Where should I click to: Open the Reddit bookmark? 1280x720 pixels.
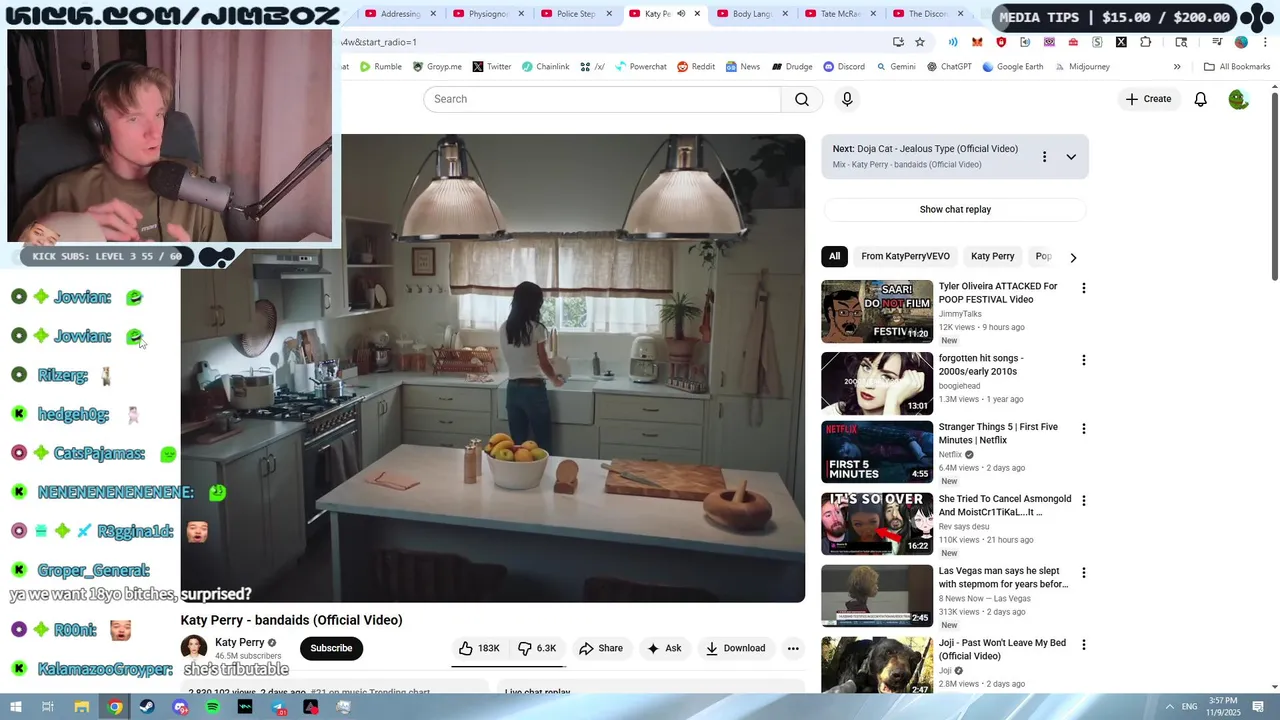(696, 67)
